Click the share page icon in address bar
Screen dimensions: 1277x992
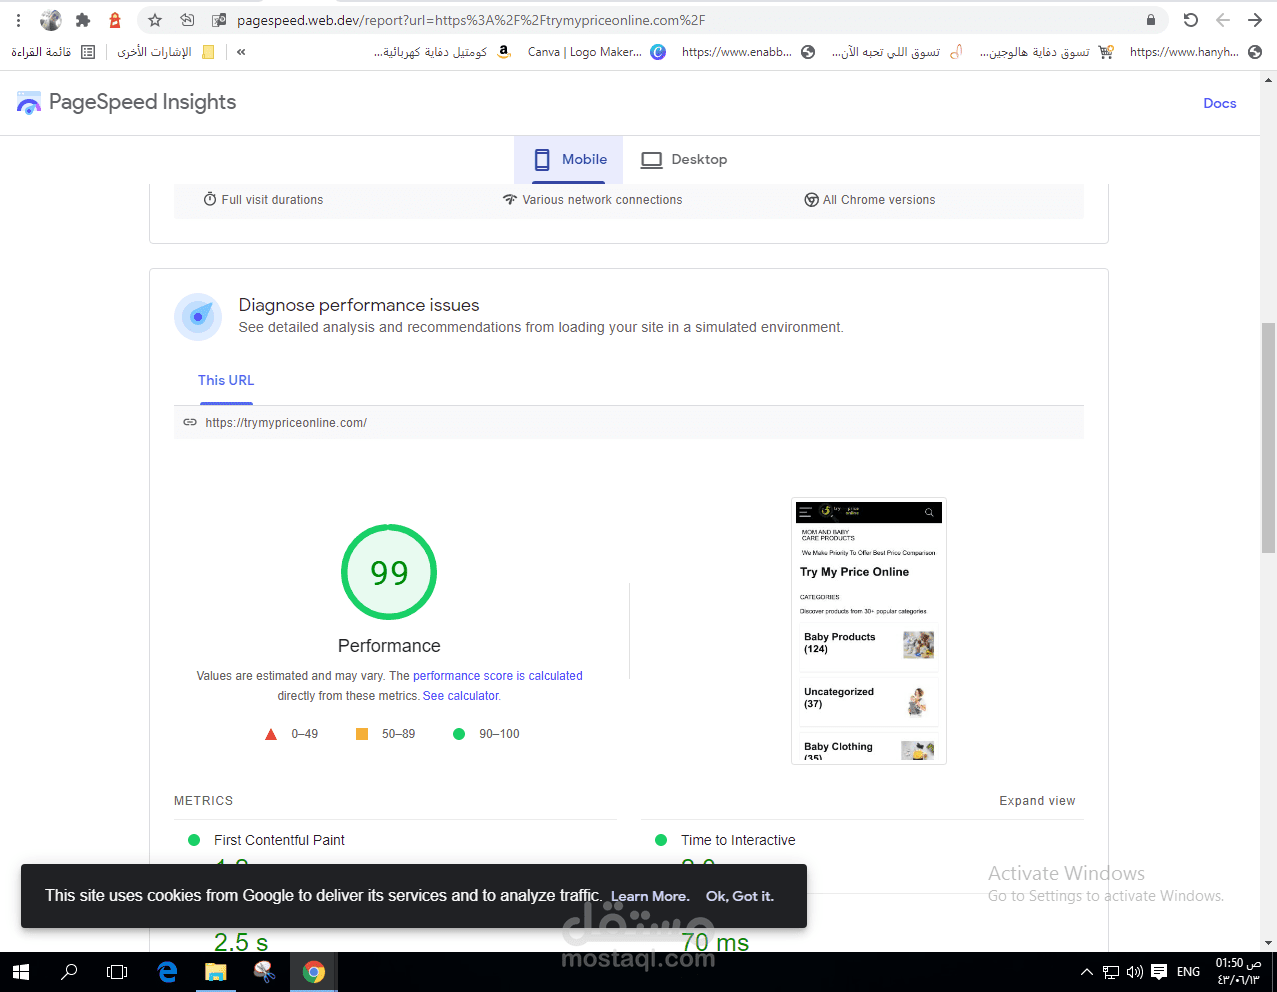(187, 20)
